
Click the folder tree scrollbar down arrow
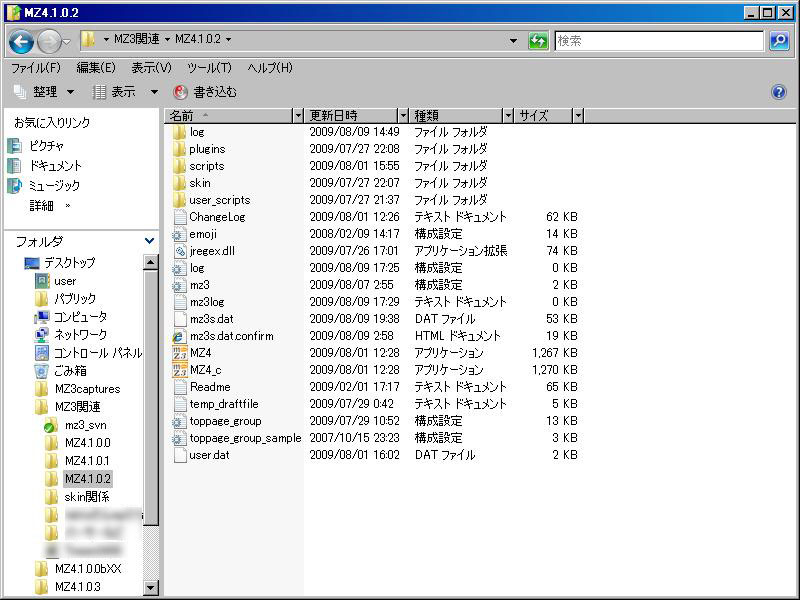151,588
